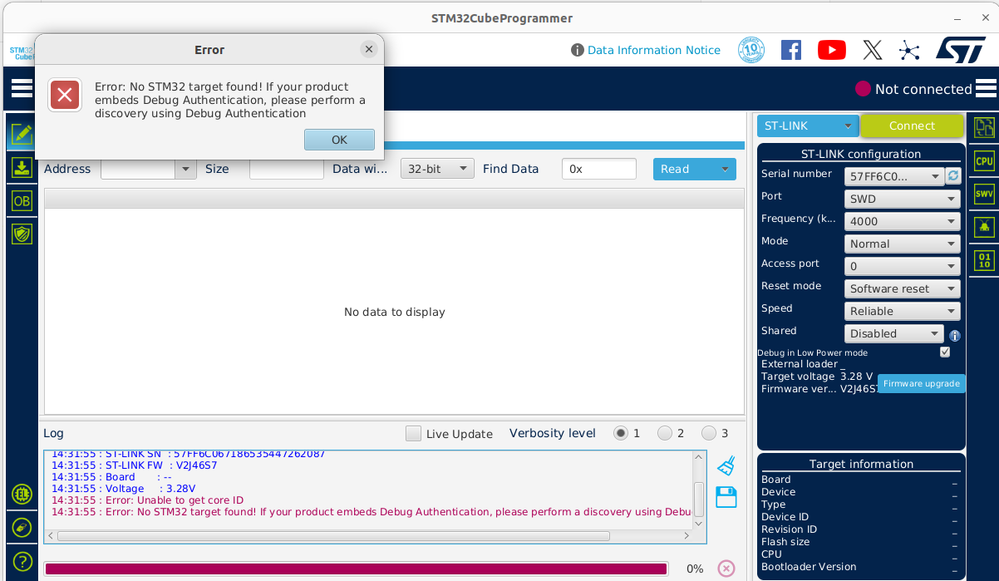Open the Serial number dropdown
This screenshot has width=999, height=581.
tap(894, 176)
